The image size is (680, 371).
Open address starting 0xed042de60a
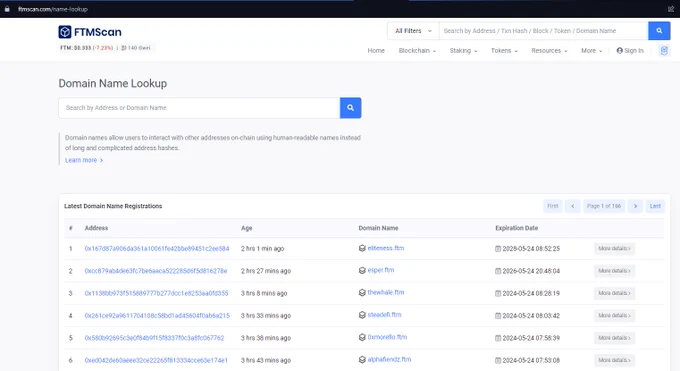[x=156, y=360]
